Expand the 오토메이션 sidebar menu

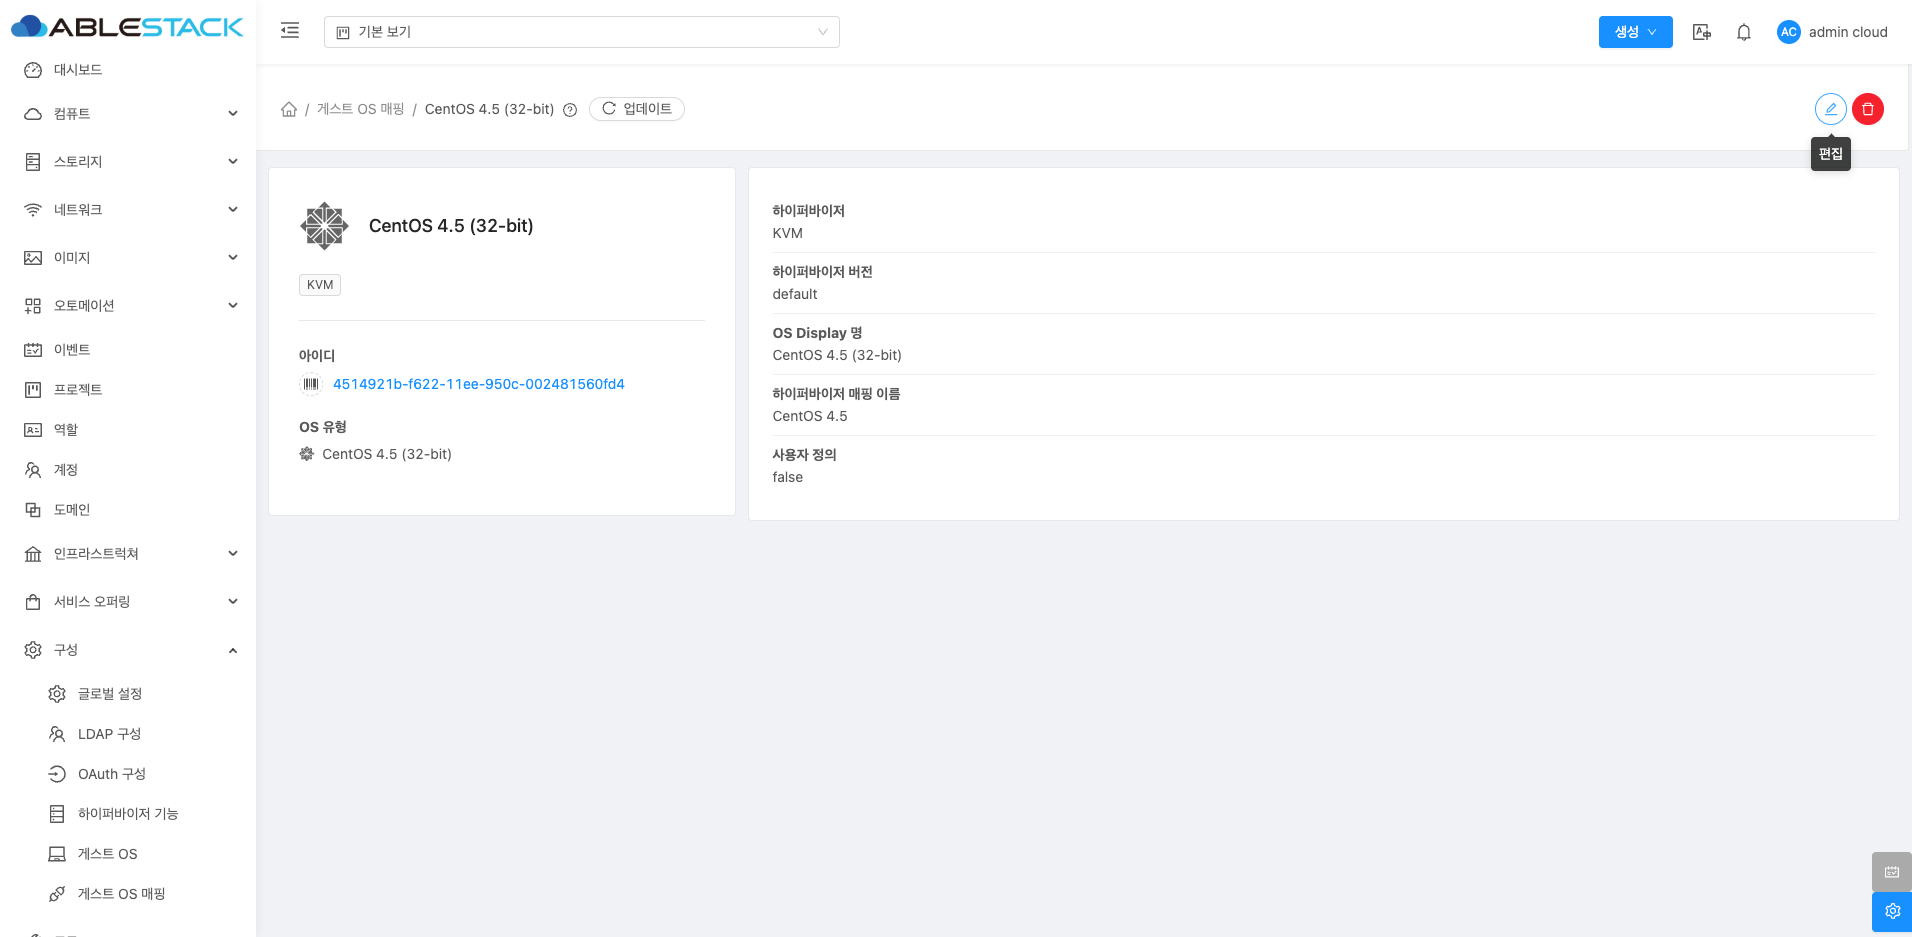point(128,306)
